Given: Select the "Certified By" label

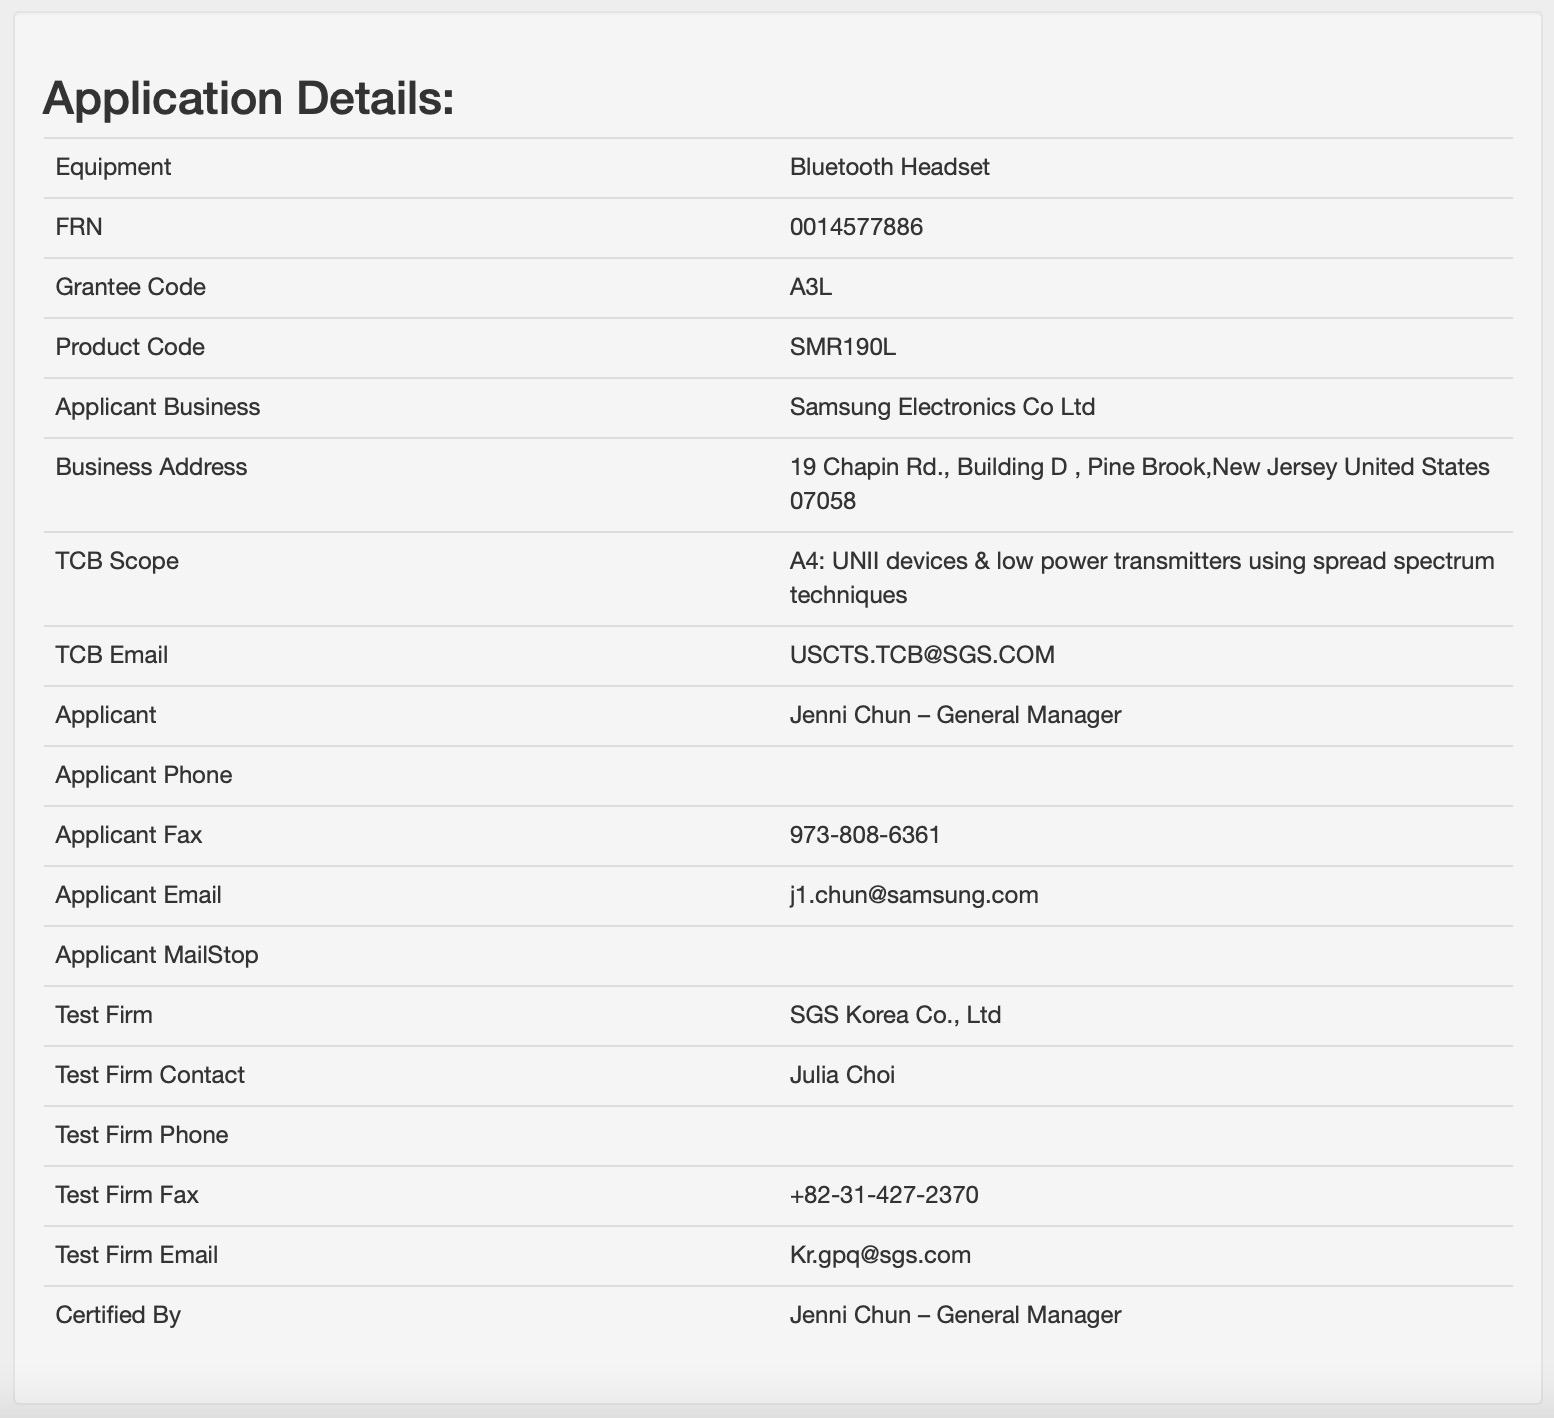Looking at the screenshot, I should (x=118, y=1315).
